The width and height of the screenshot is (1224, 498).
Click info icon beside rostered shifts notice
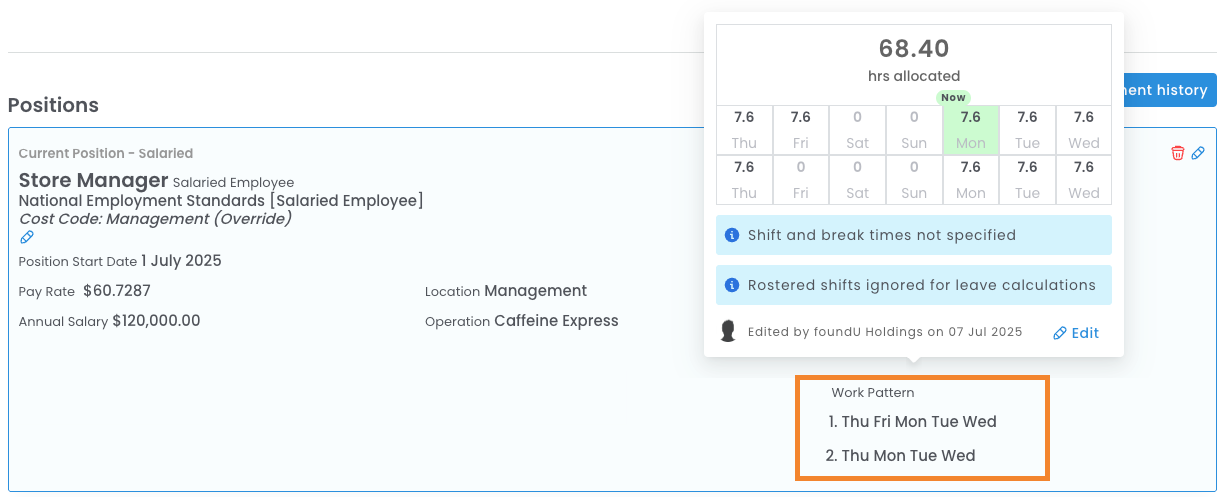click(731, 285)
